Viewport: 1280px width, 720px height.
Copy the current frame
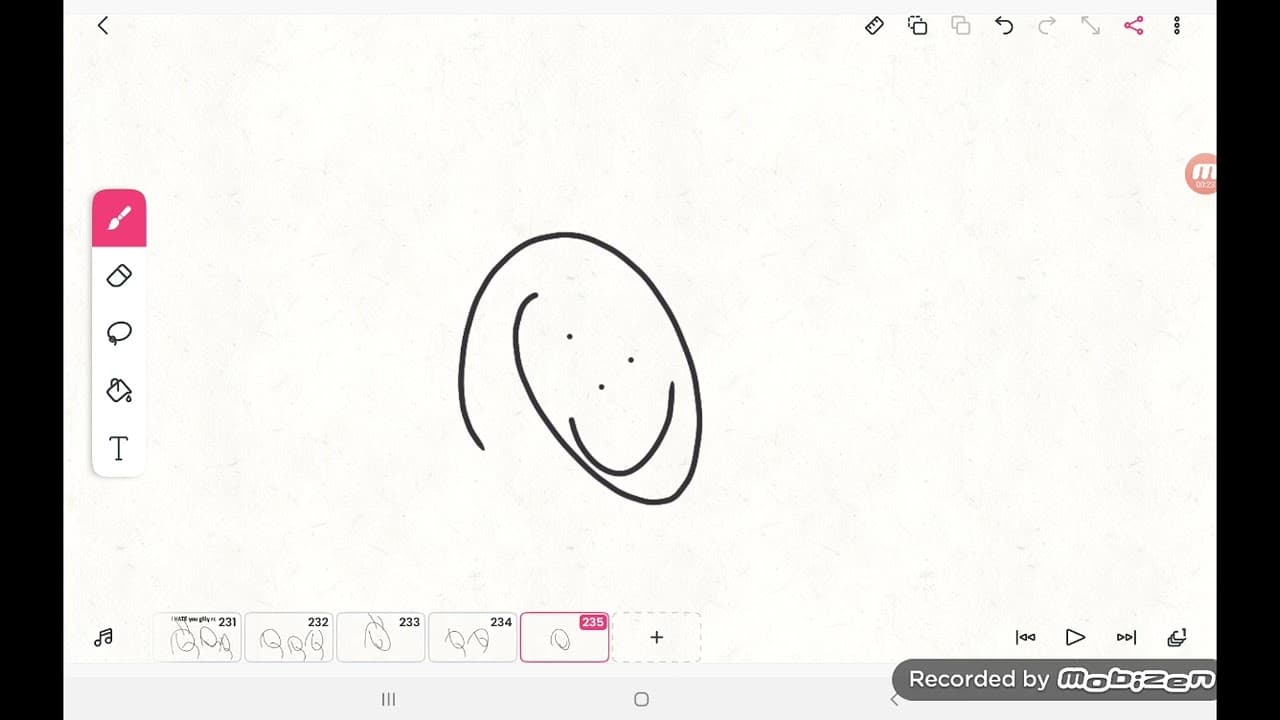(917, 26)
